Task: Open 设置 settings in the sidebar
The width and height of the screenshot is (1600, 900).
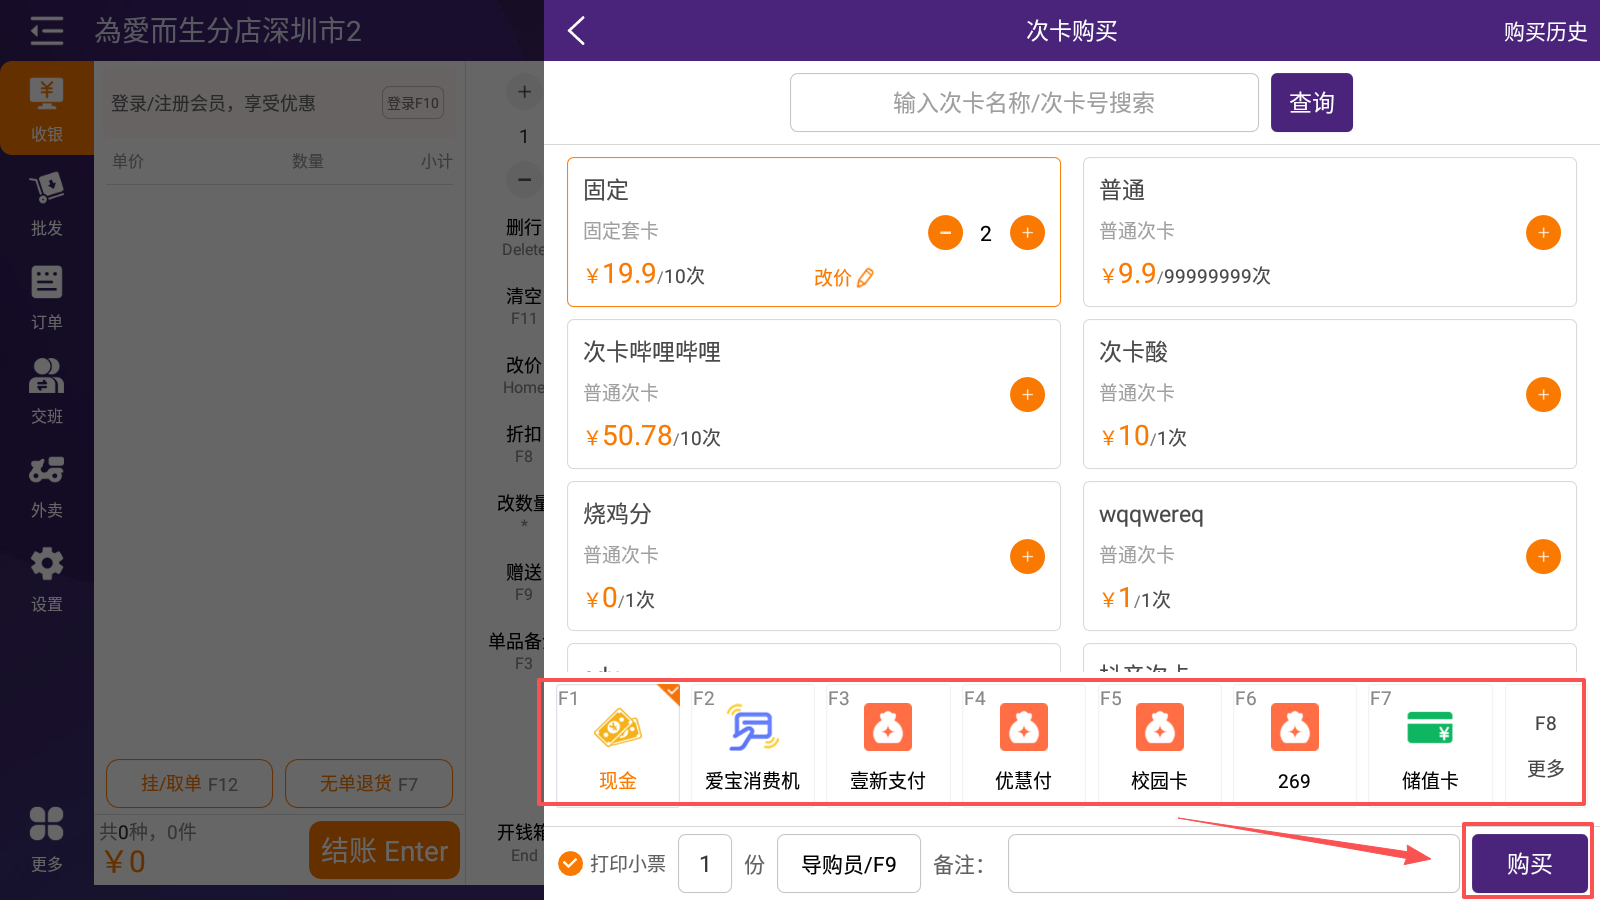Action: coord(46,579)
